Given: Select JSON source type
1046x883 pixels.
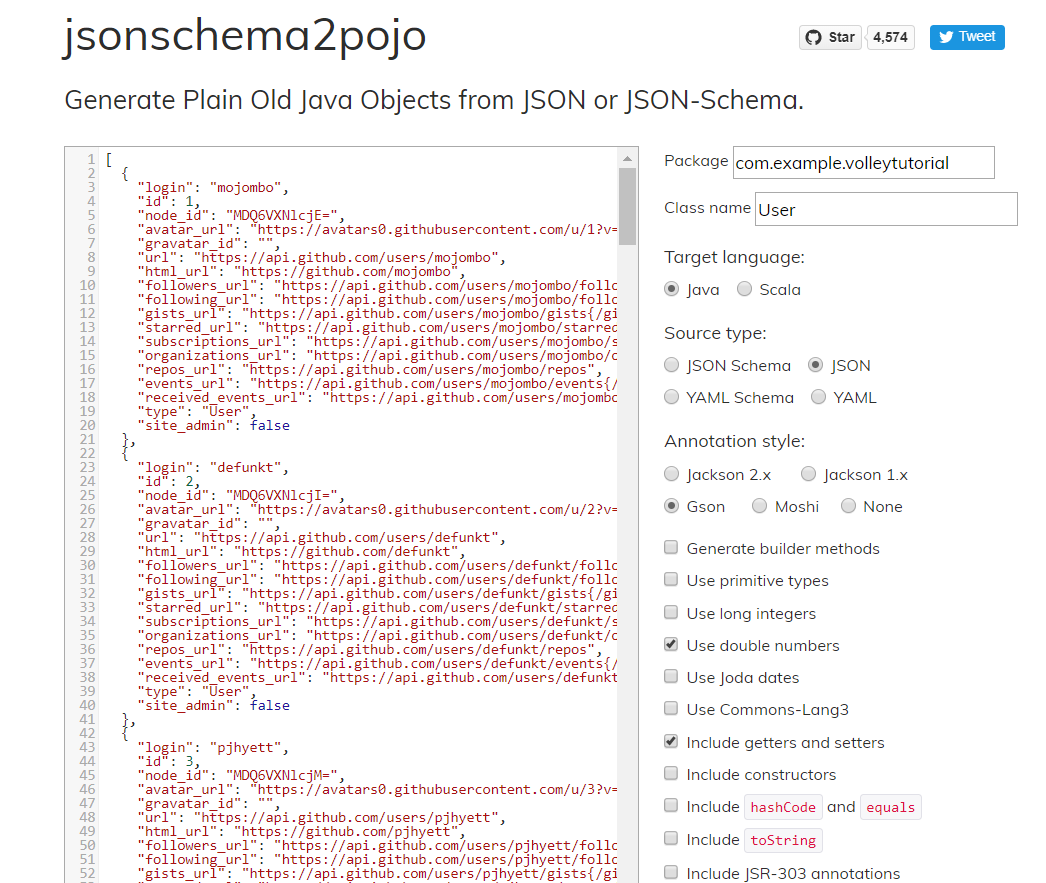Looking at the screenshot, I should pyautogui.click(x=815, y=365).
